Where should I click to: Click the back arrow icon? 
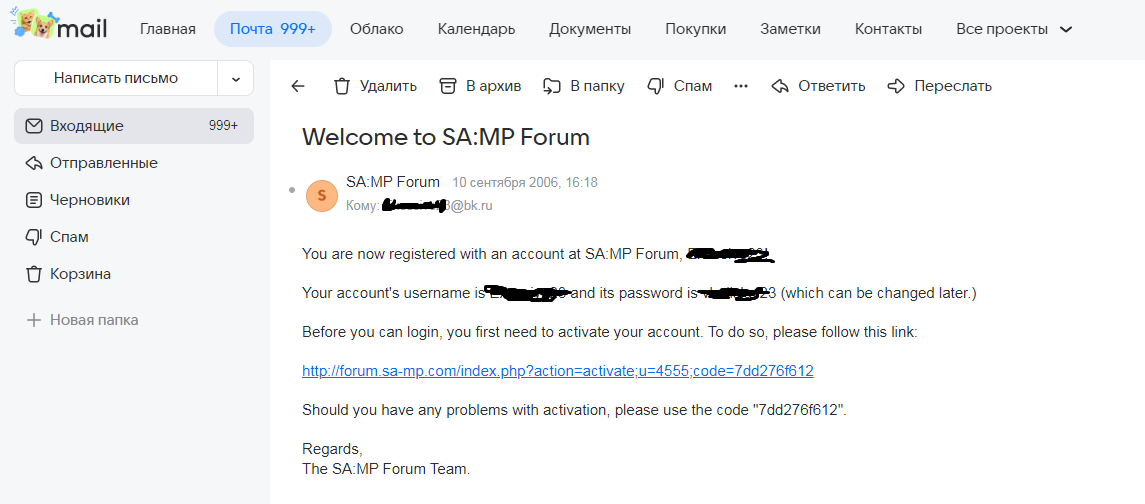[298, 86]
